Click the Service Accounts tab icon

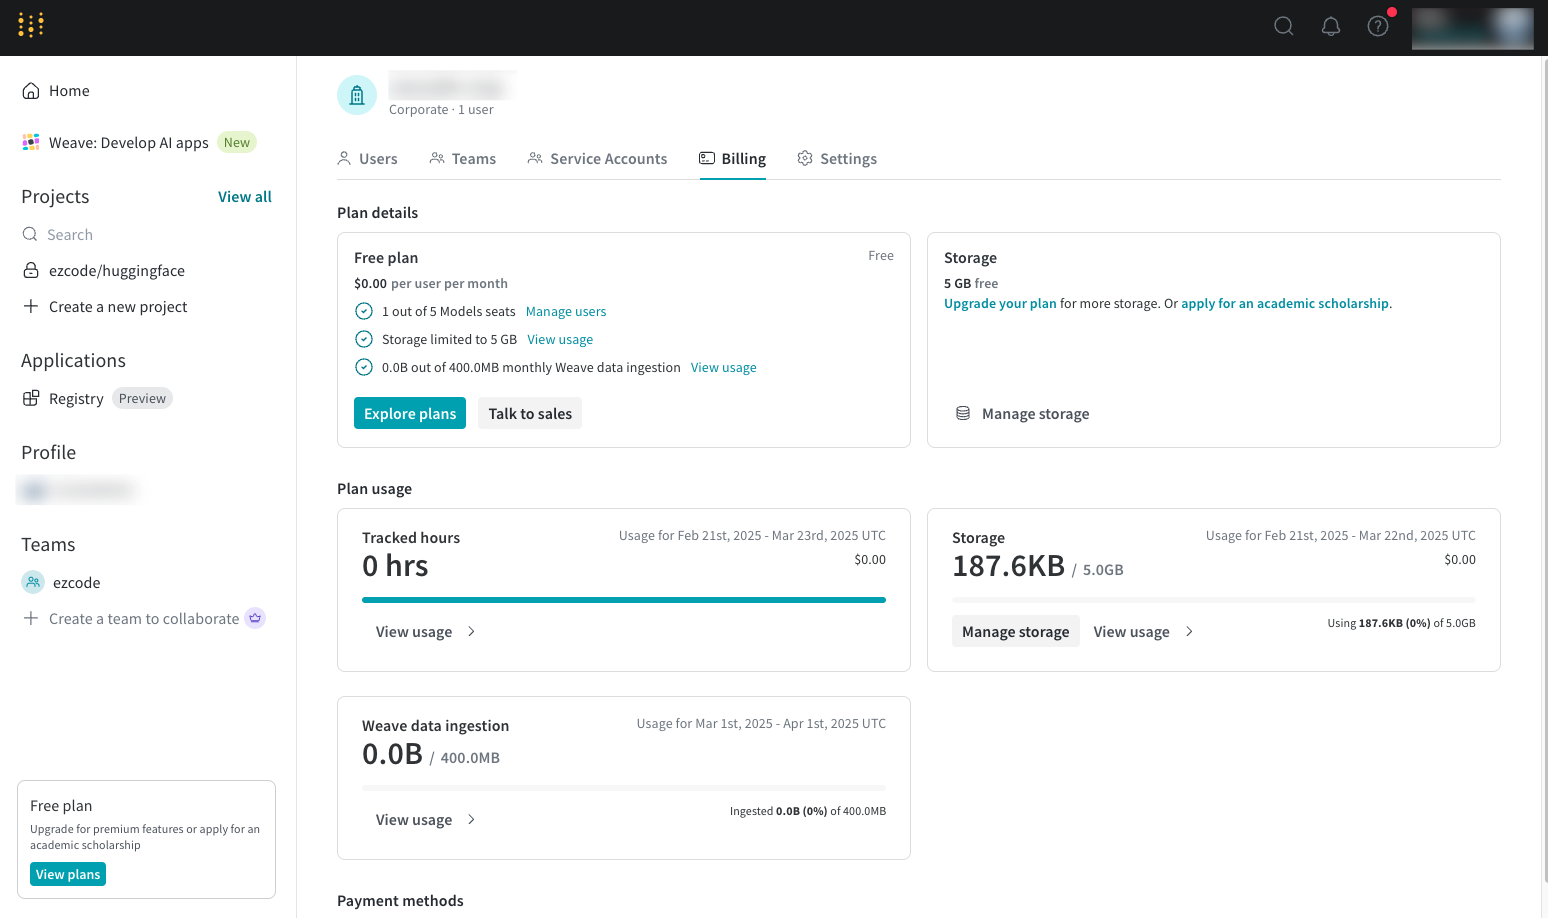[535, 158]
